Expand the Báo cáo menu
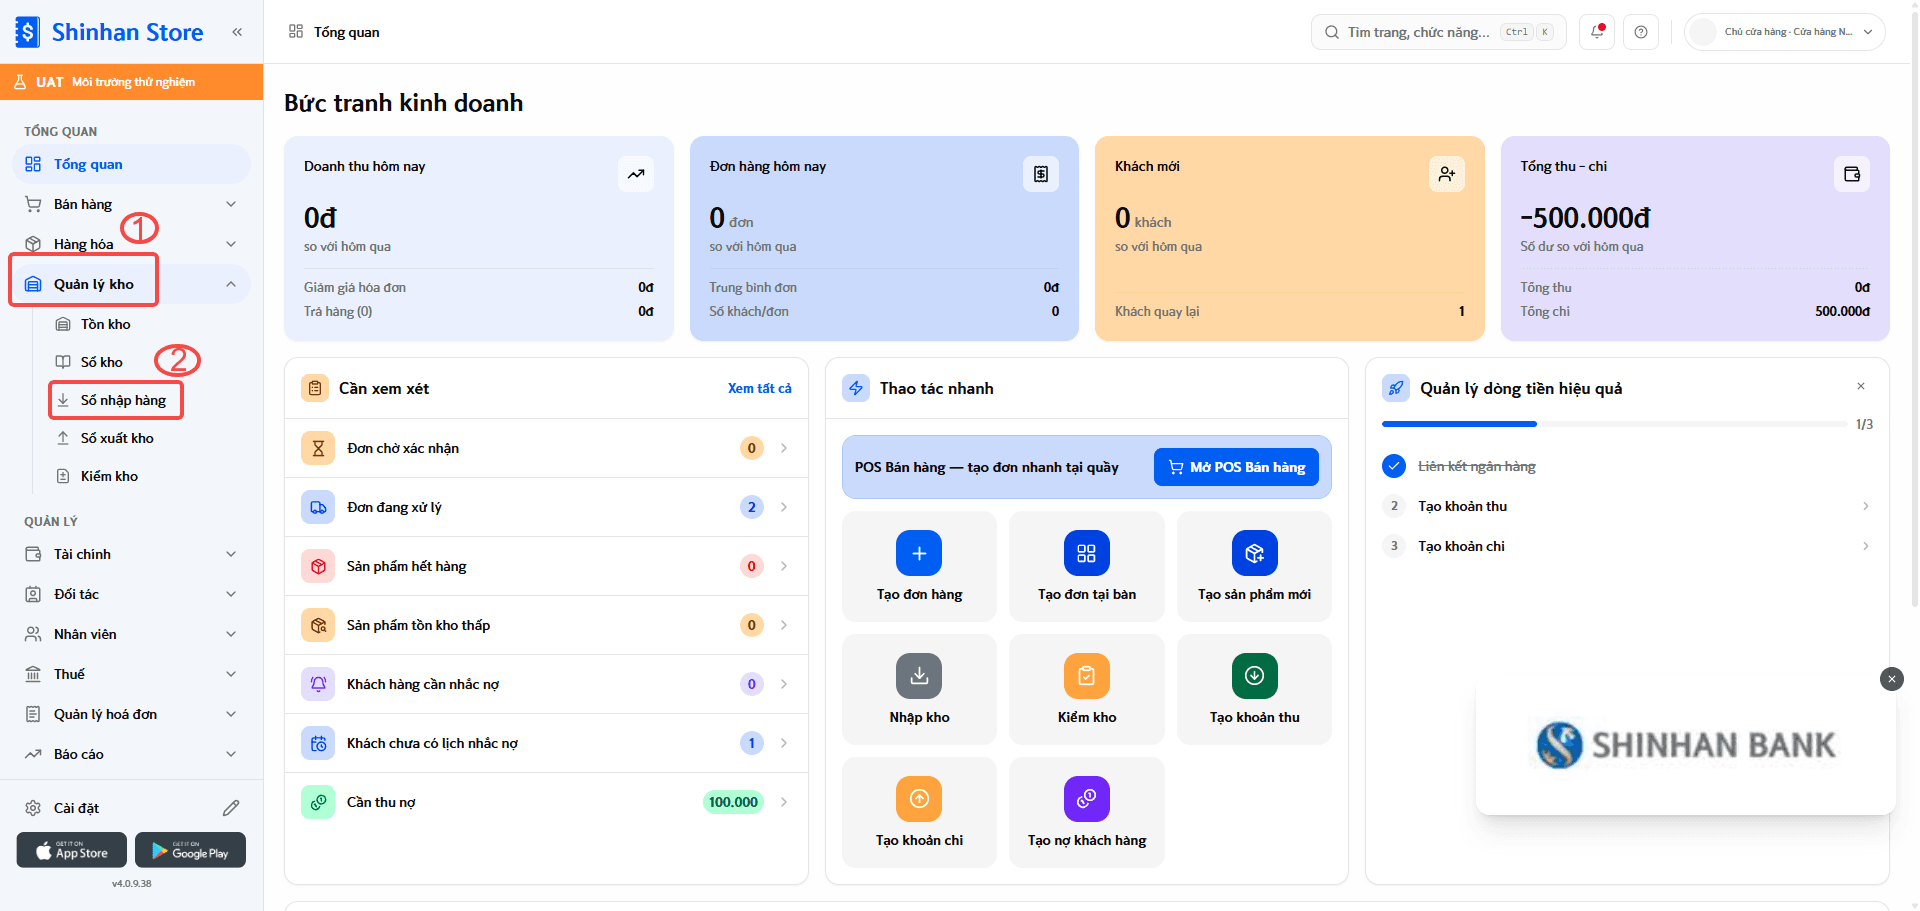Viewport: 1920px width, 911px height. pyautogui.click(x=131, y=754)
